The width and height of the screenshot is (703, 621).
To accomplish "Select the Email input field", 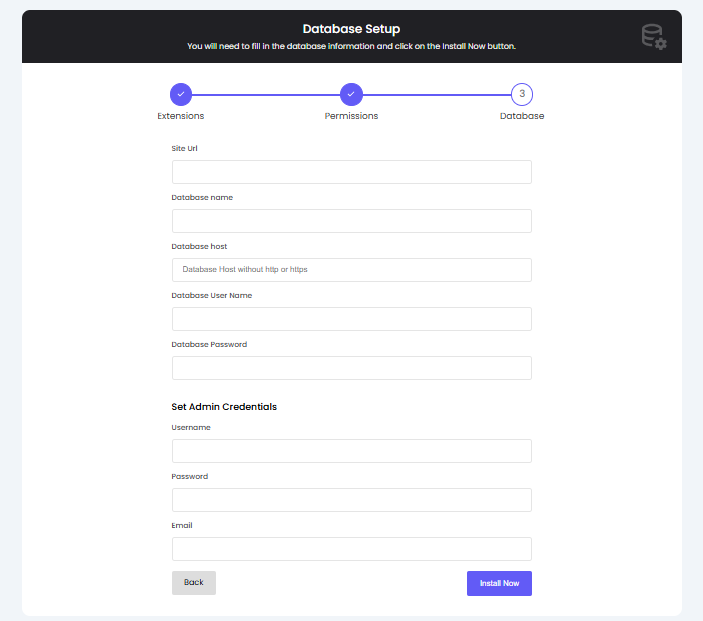I will tap(351, 549).
